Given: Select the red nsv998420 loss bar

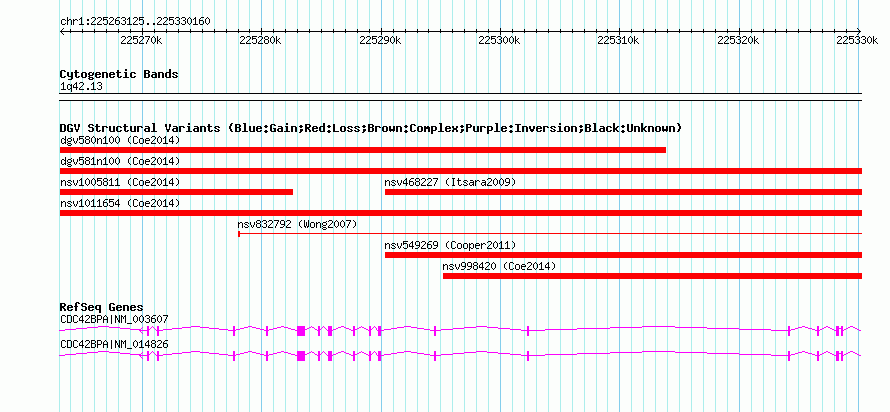Looking at the screenshot, I should (x=652, y=276).
